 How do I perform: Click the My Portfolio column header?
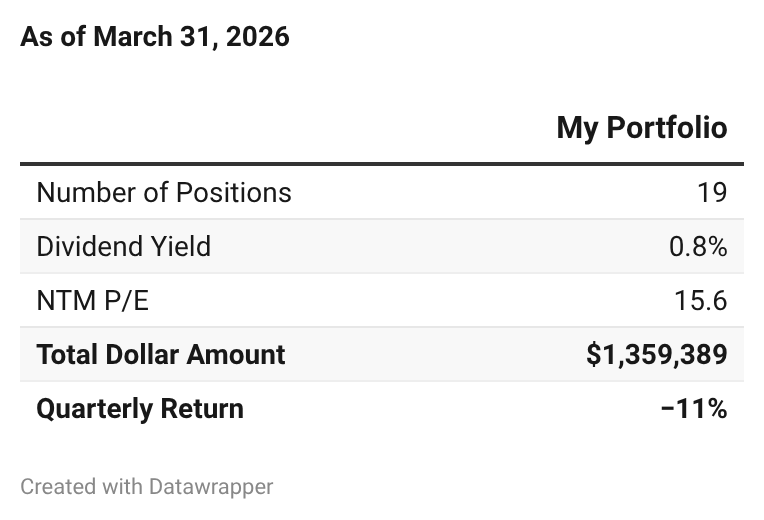pyautogui.click(x=642, y=128)
